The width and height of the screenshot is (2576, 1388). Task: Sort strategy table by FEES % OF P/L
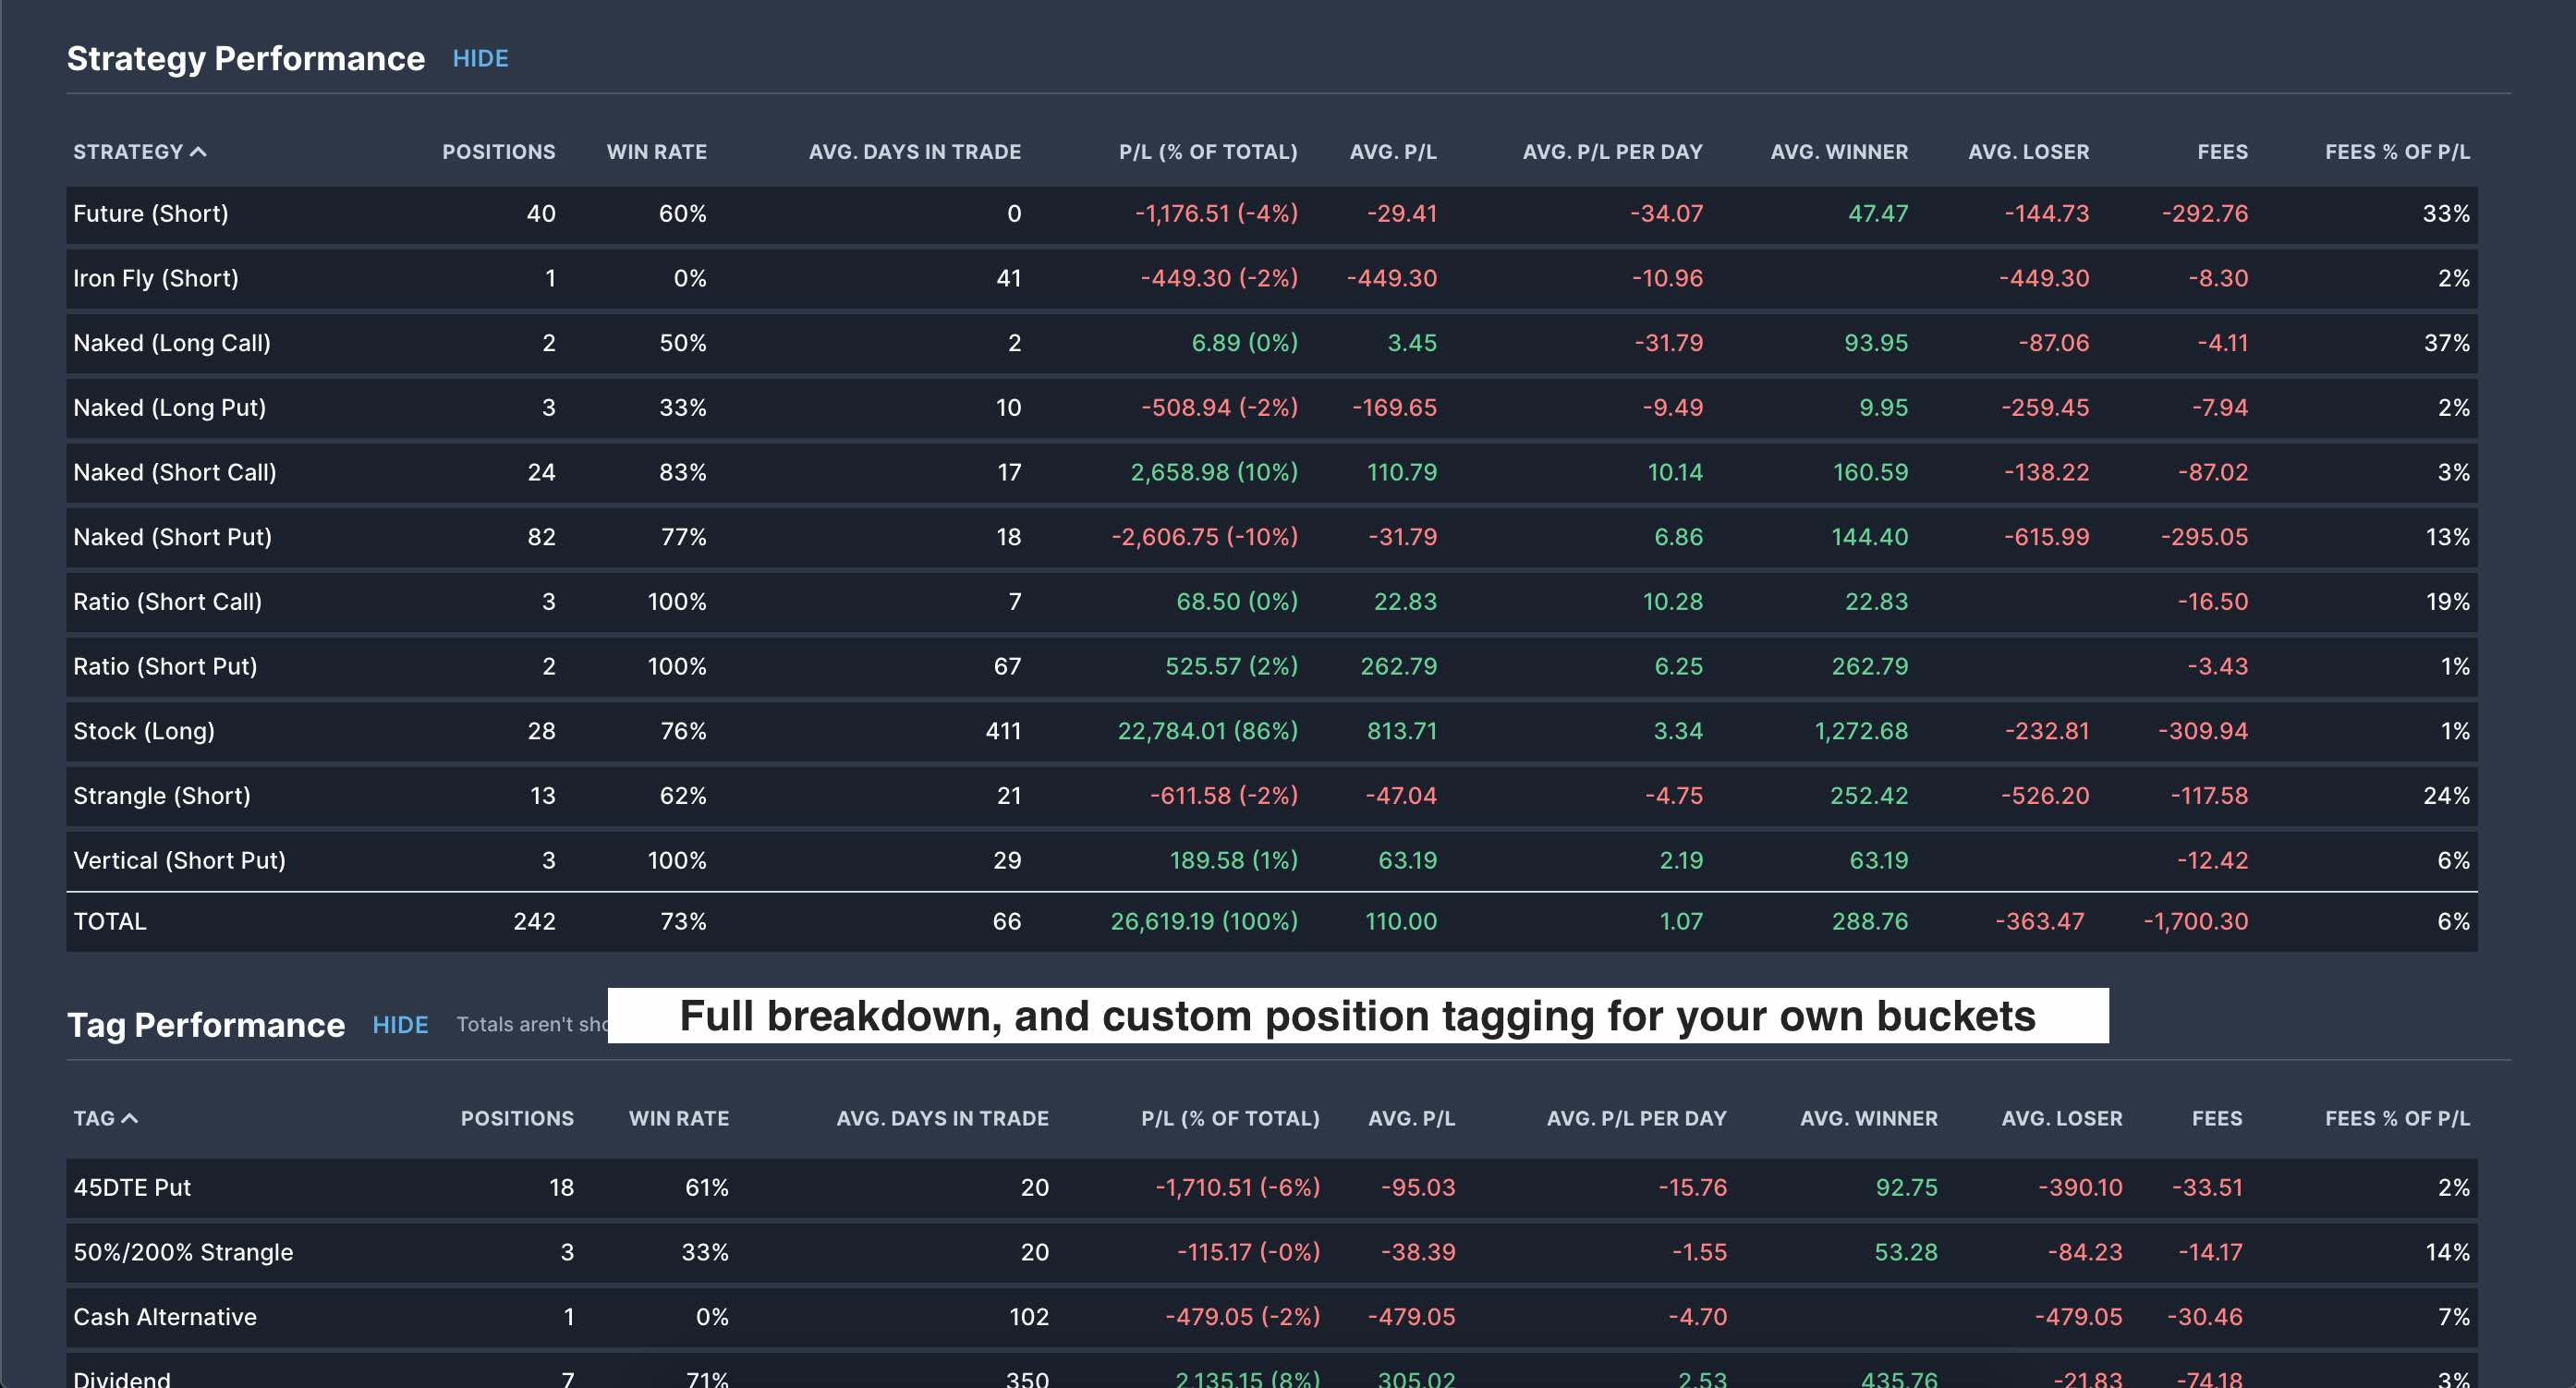coord(2396,152)
